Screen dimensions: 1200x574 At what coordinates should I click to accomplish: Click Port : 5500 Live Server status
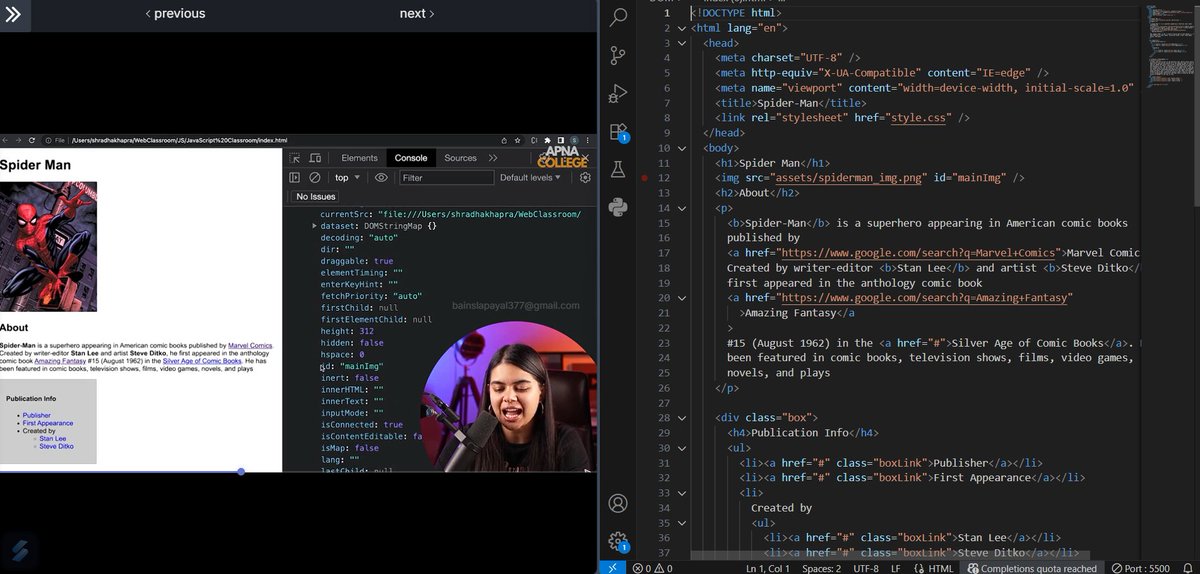coord(1141,568)
